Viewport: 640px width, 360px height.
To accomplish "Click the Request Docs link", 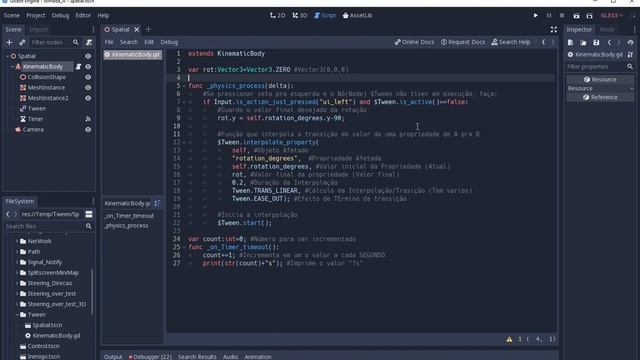I will 463,42.
